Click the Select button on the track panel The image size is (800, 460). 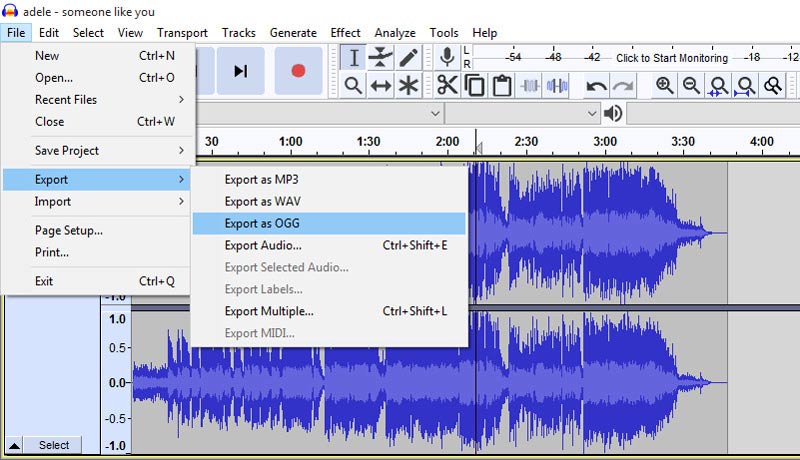54,445
